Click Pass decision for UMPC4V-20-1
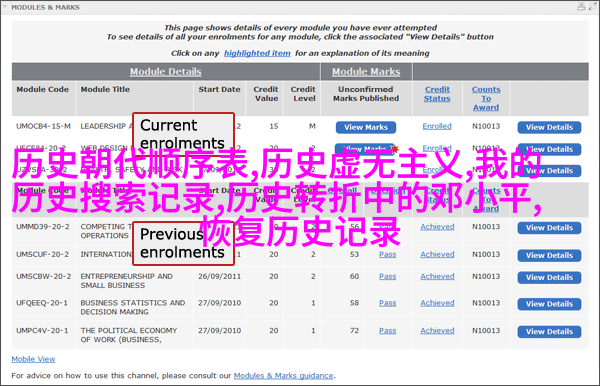 [388, 330]
